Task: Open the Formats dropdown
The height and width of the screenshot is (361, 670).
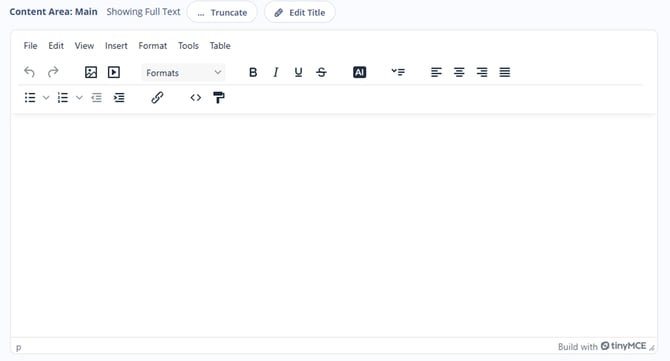Action: (183, 73)
